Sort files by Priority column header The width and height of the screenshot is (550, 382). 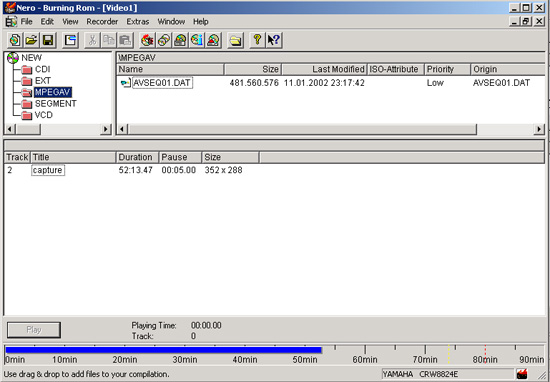click(447, 69)
